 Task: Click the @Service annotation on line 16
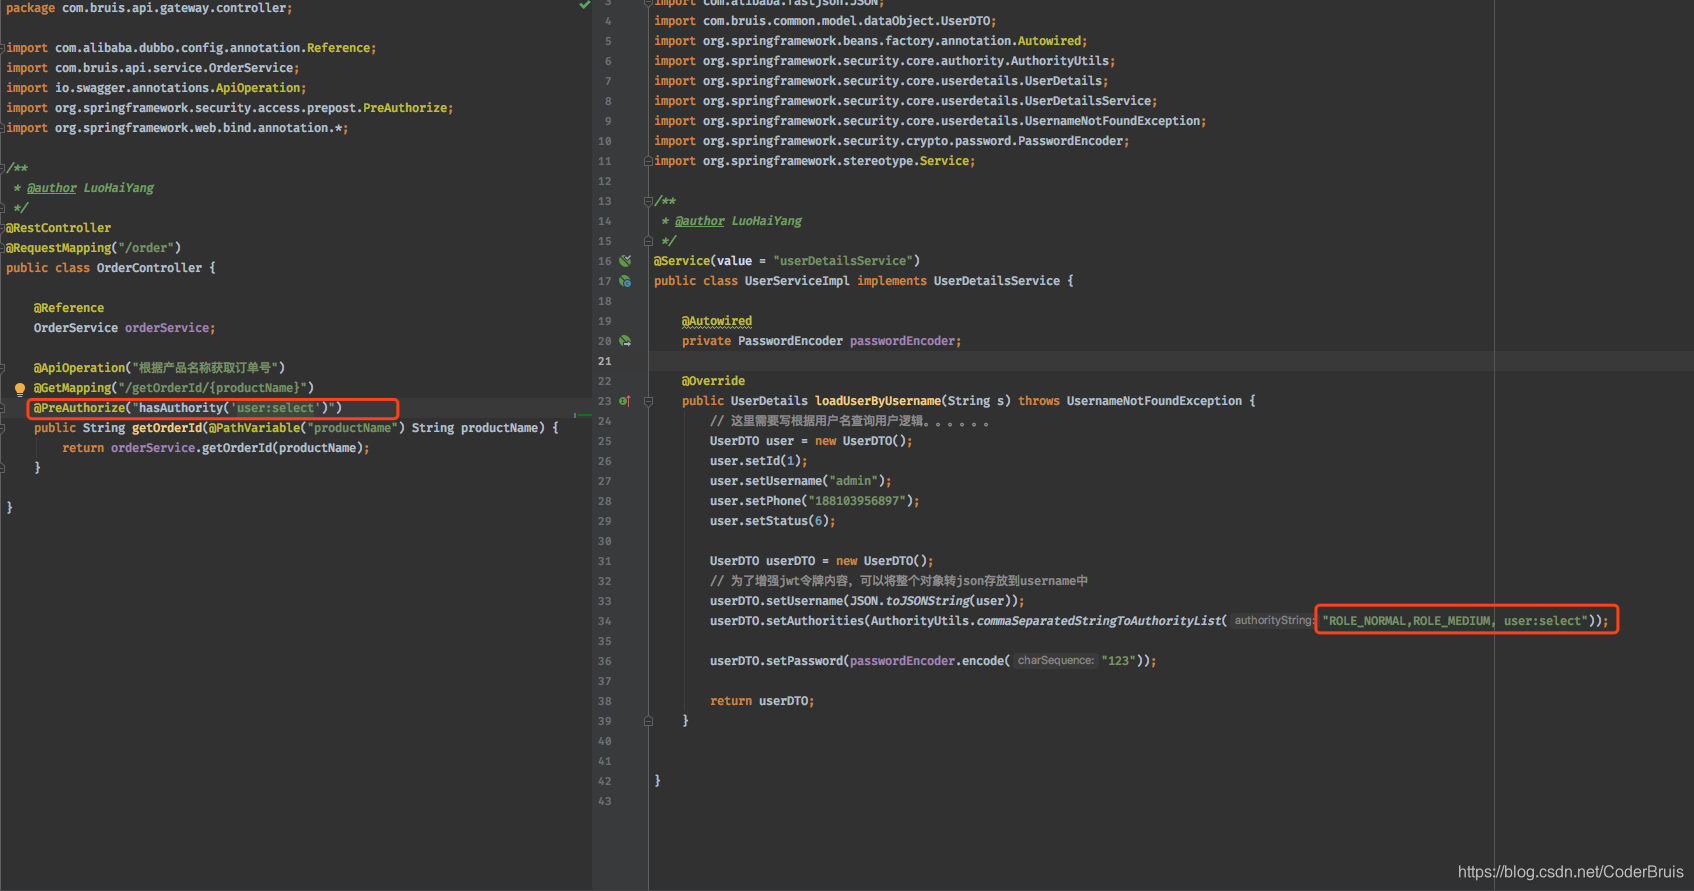(x=787, y=261)
